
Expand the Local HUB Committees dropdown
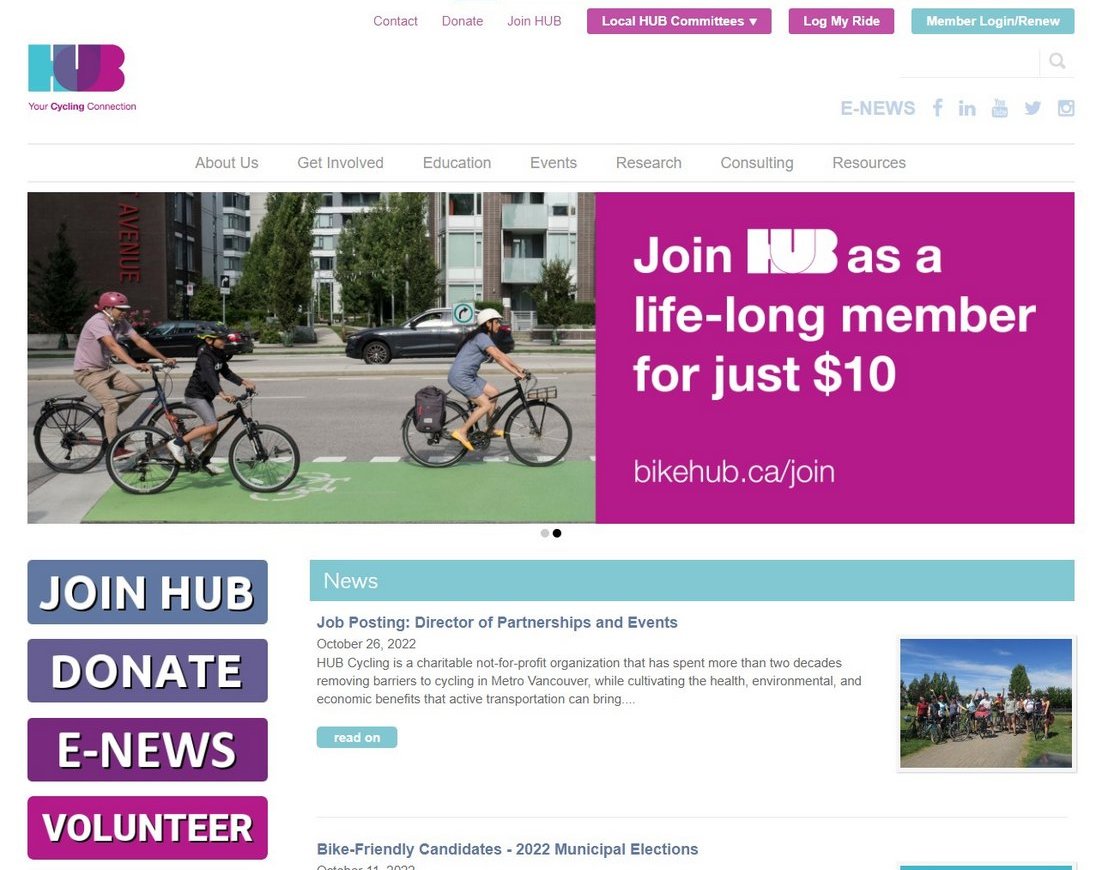pos(679,21)
